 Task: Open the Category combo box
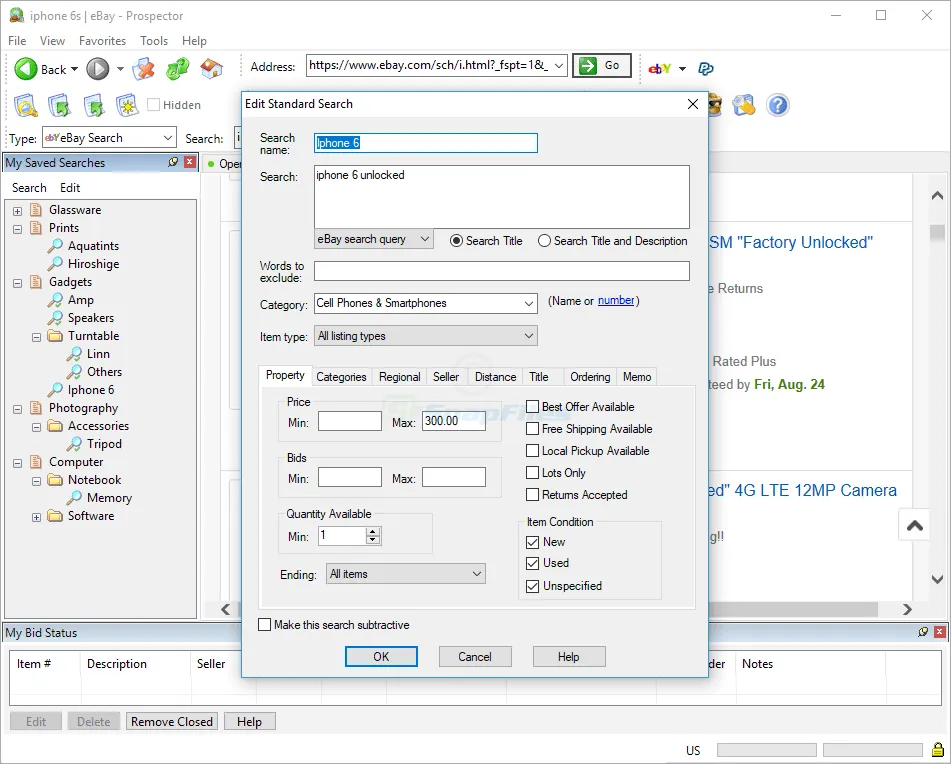pyautogui.click(x=529, y=303)
